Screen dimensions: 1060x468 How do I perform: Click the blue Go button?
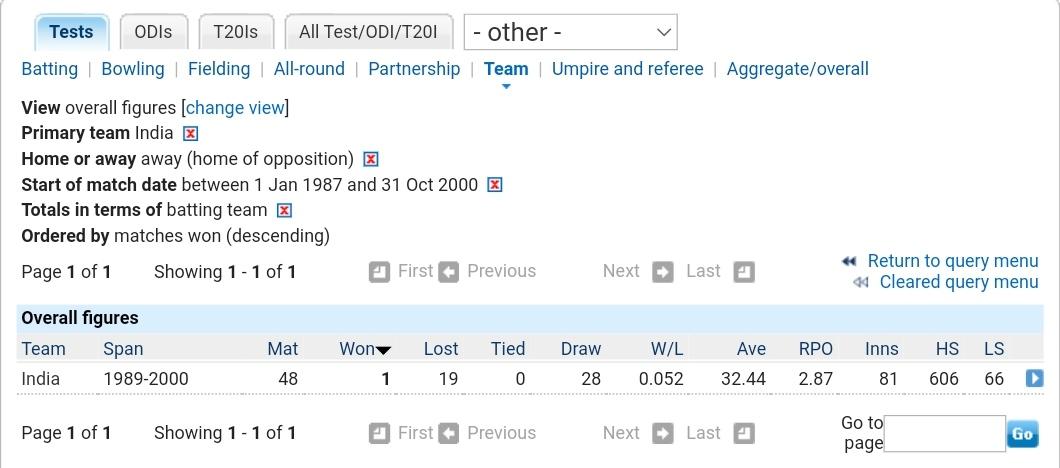click(1022, 434)
